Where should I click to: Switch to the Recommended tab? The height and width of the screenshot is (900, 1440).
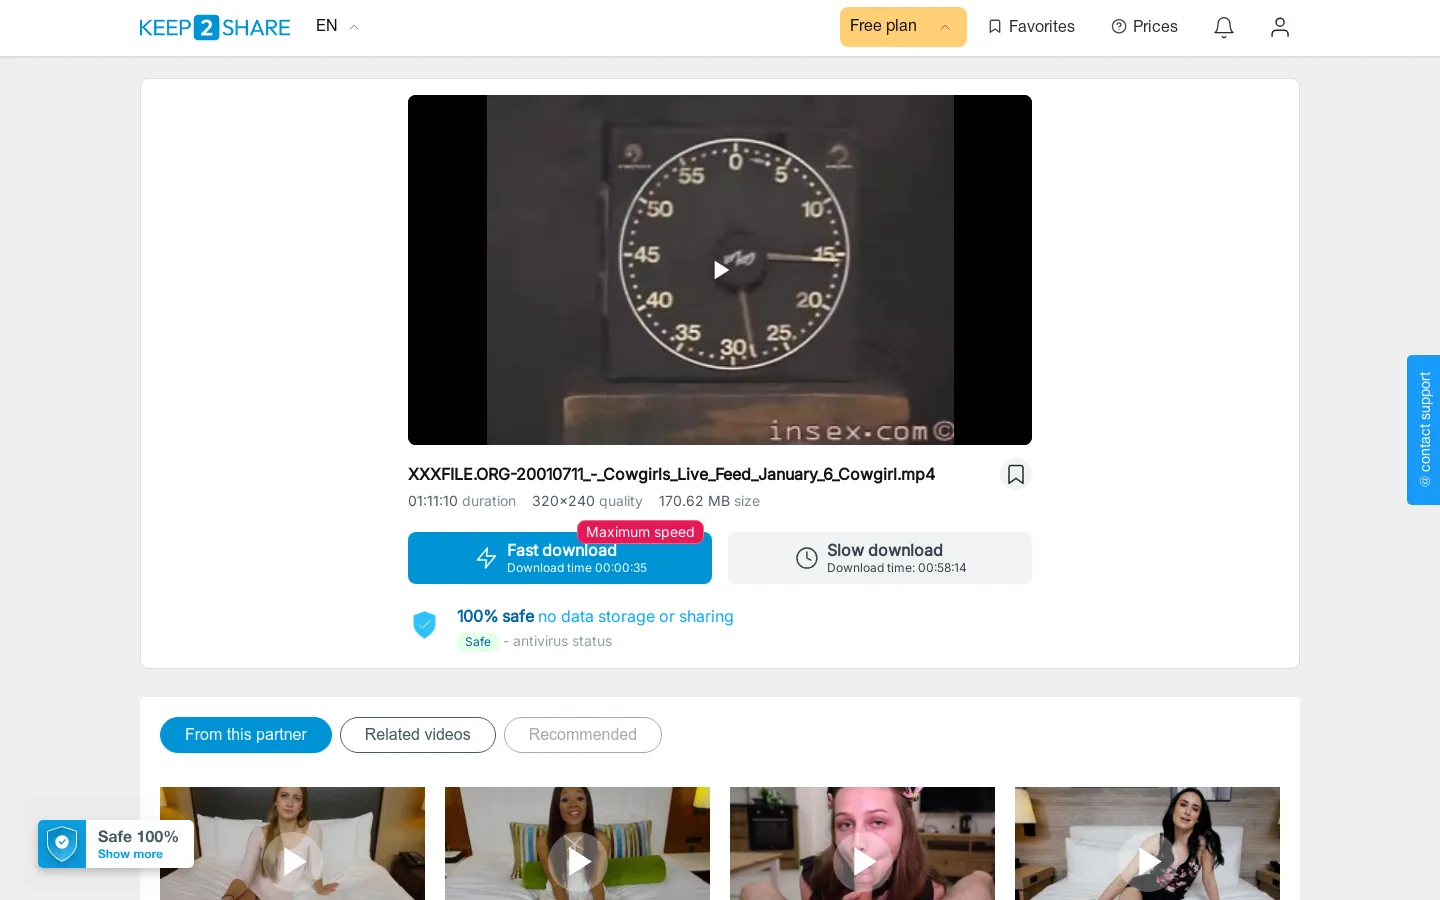[583, 735]
